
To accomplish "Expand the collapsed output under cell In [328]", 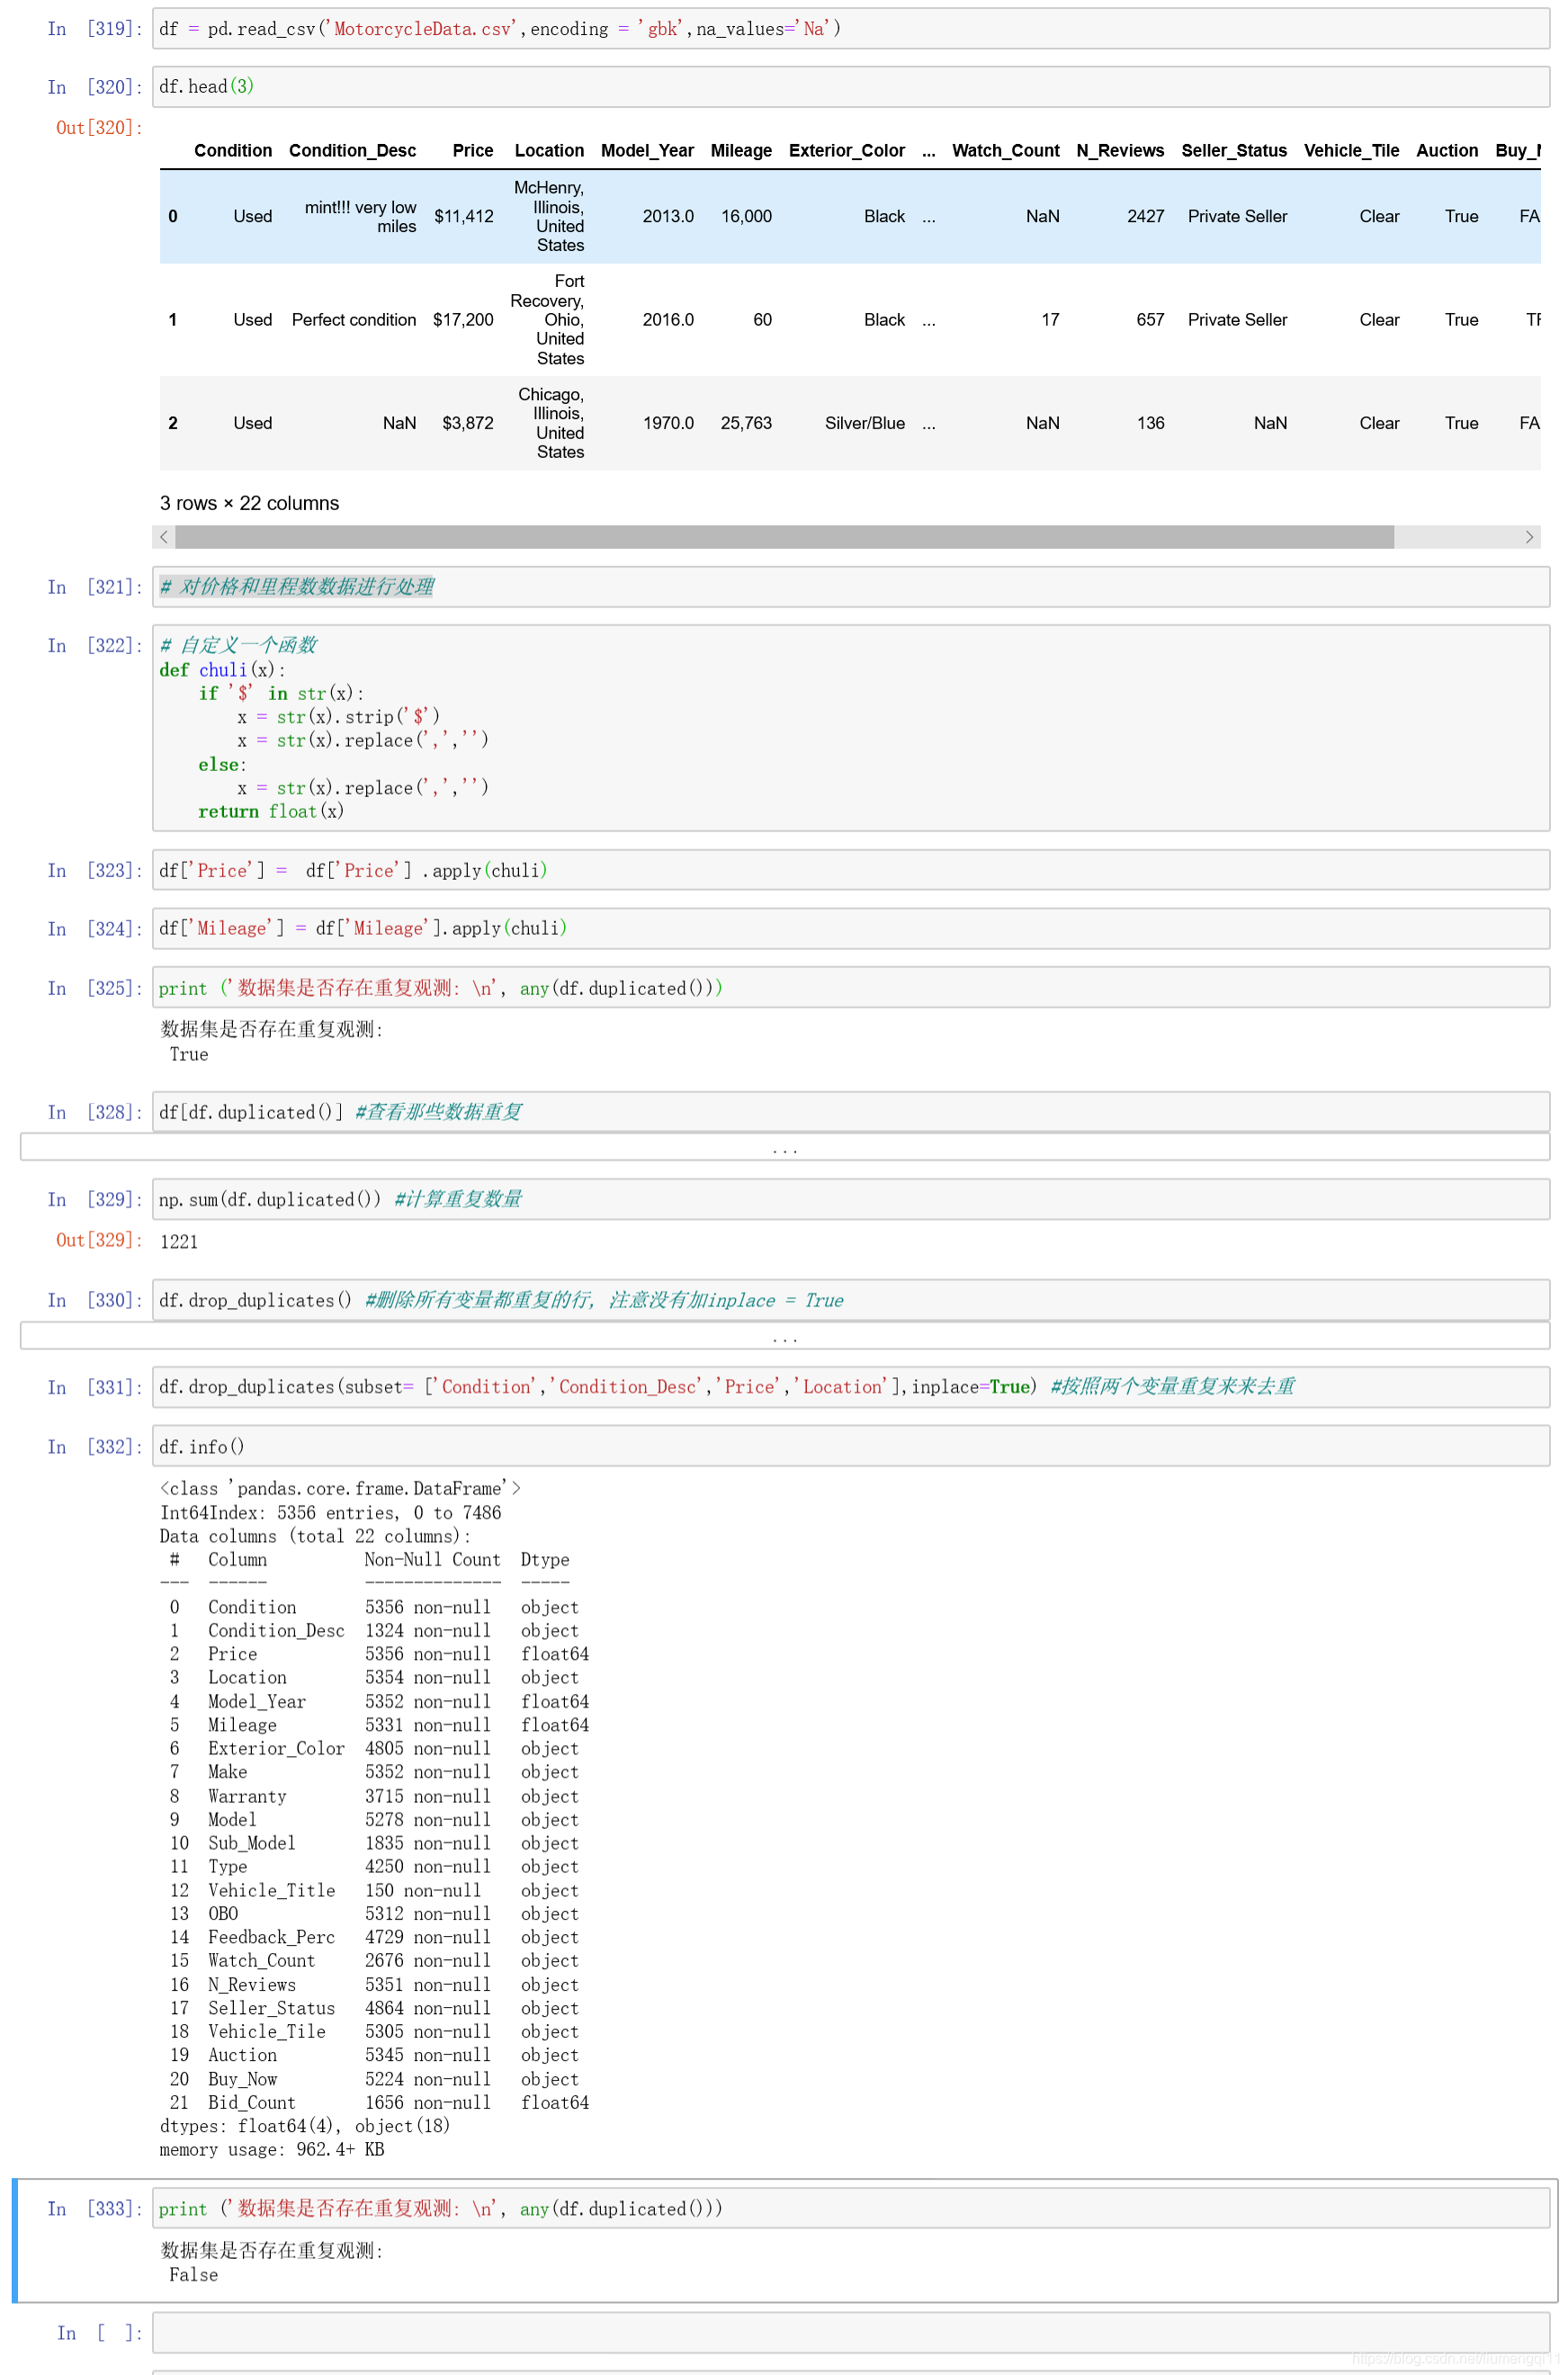I will coord(785,1148).
